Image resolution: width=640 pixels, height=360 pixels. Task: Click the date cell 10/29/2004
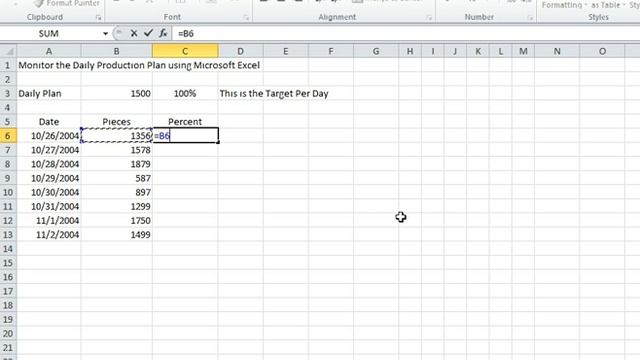[x=49, y=178]
